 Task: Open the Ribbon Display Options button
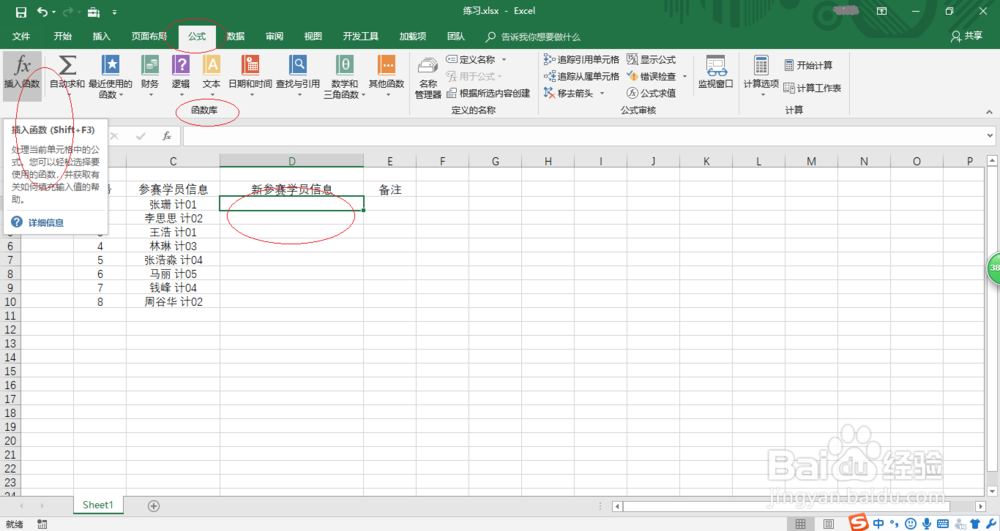[881, 11]
